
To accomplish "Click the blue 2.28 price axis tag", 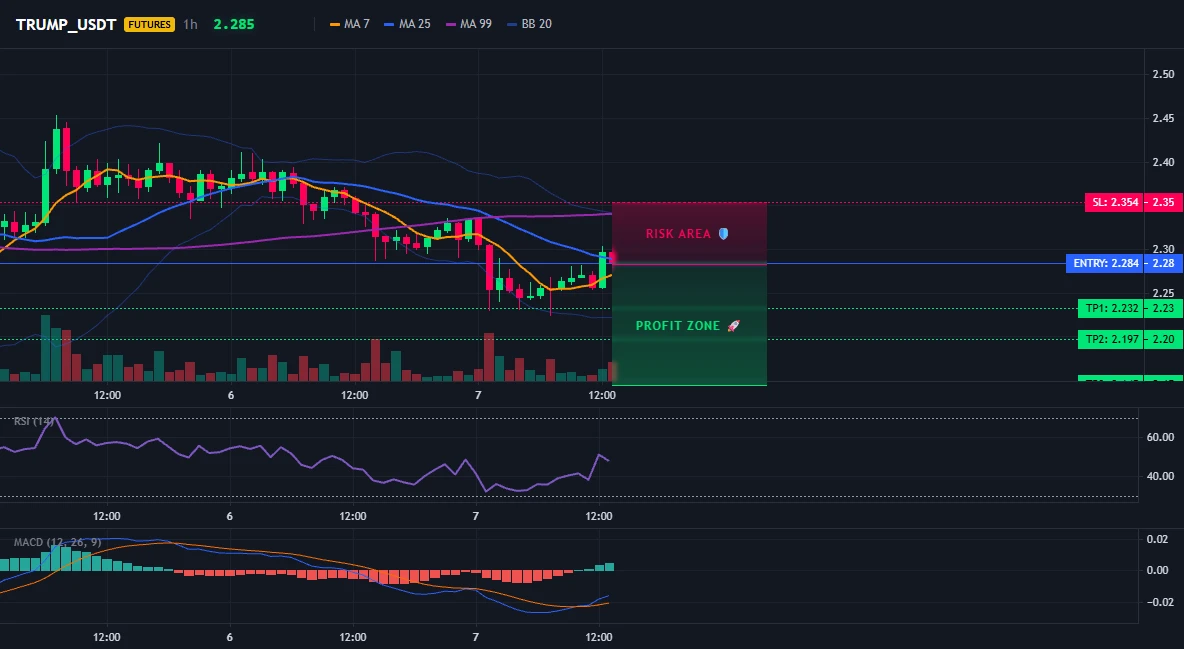I will coord(1163,264).
